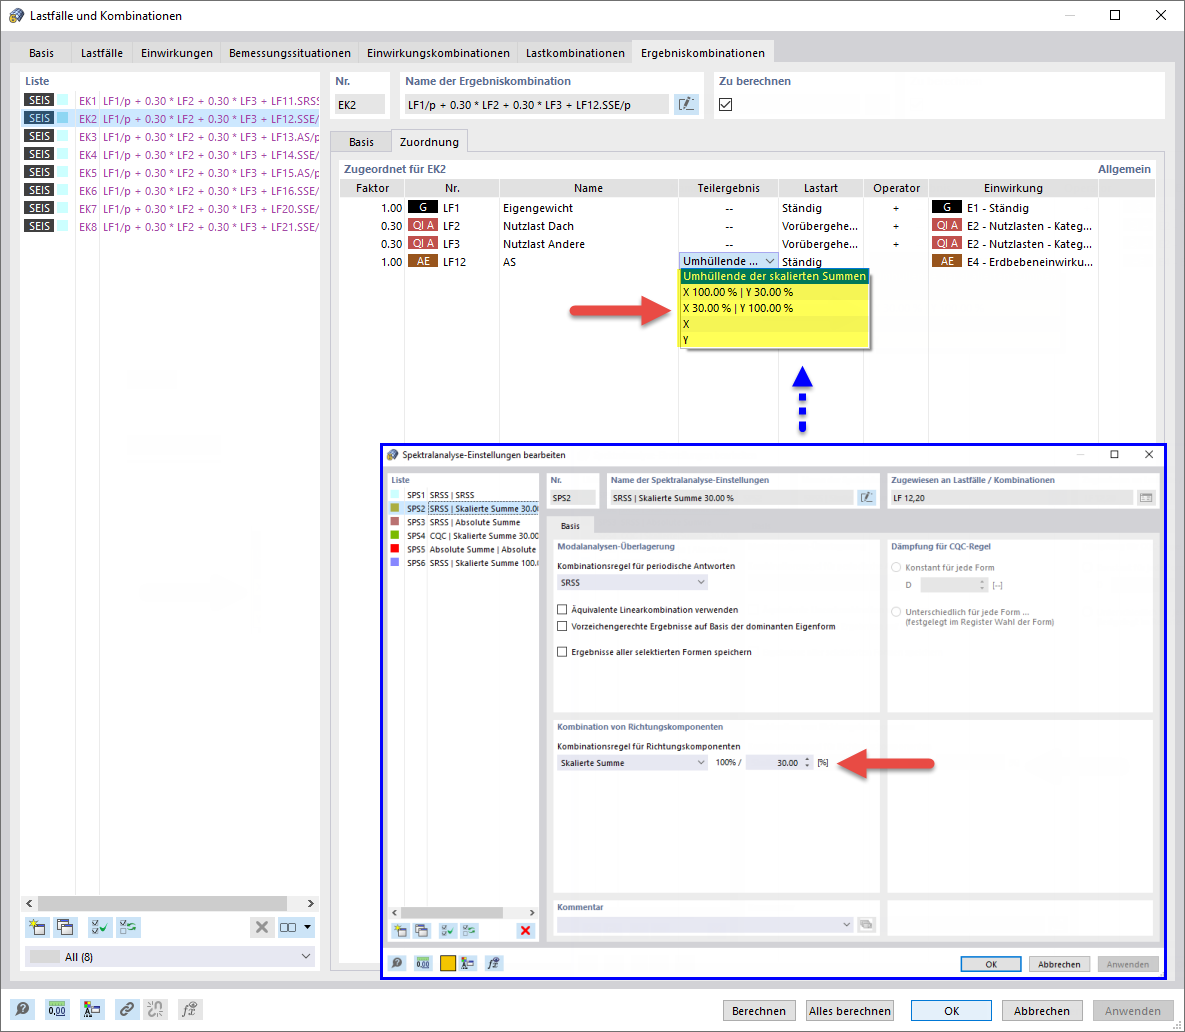Click the Spektralanalyse name input field
The width and height of the screenshot is (1185, 1032).
(731, 498)
